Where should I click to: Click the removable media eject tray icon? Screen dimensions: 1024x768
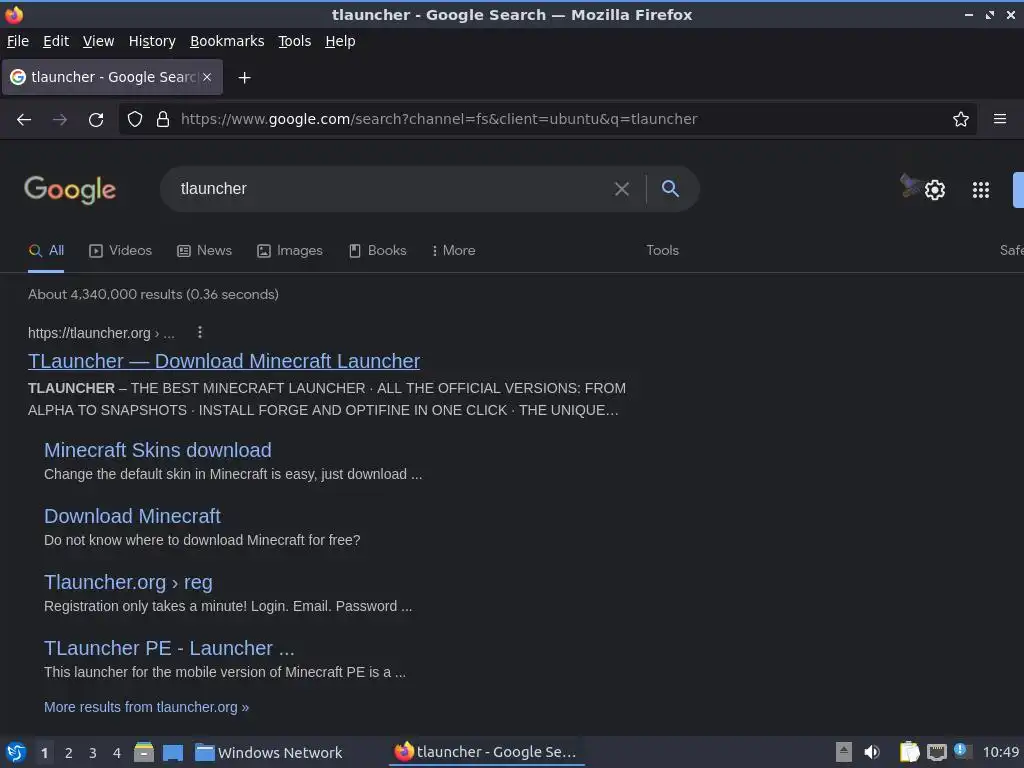point(844,752)
